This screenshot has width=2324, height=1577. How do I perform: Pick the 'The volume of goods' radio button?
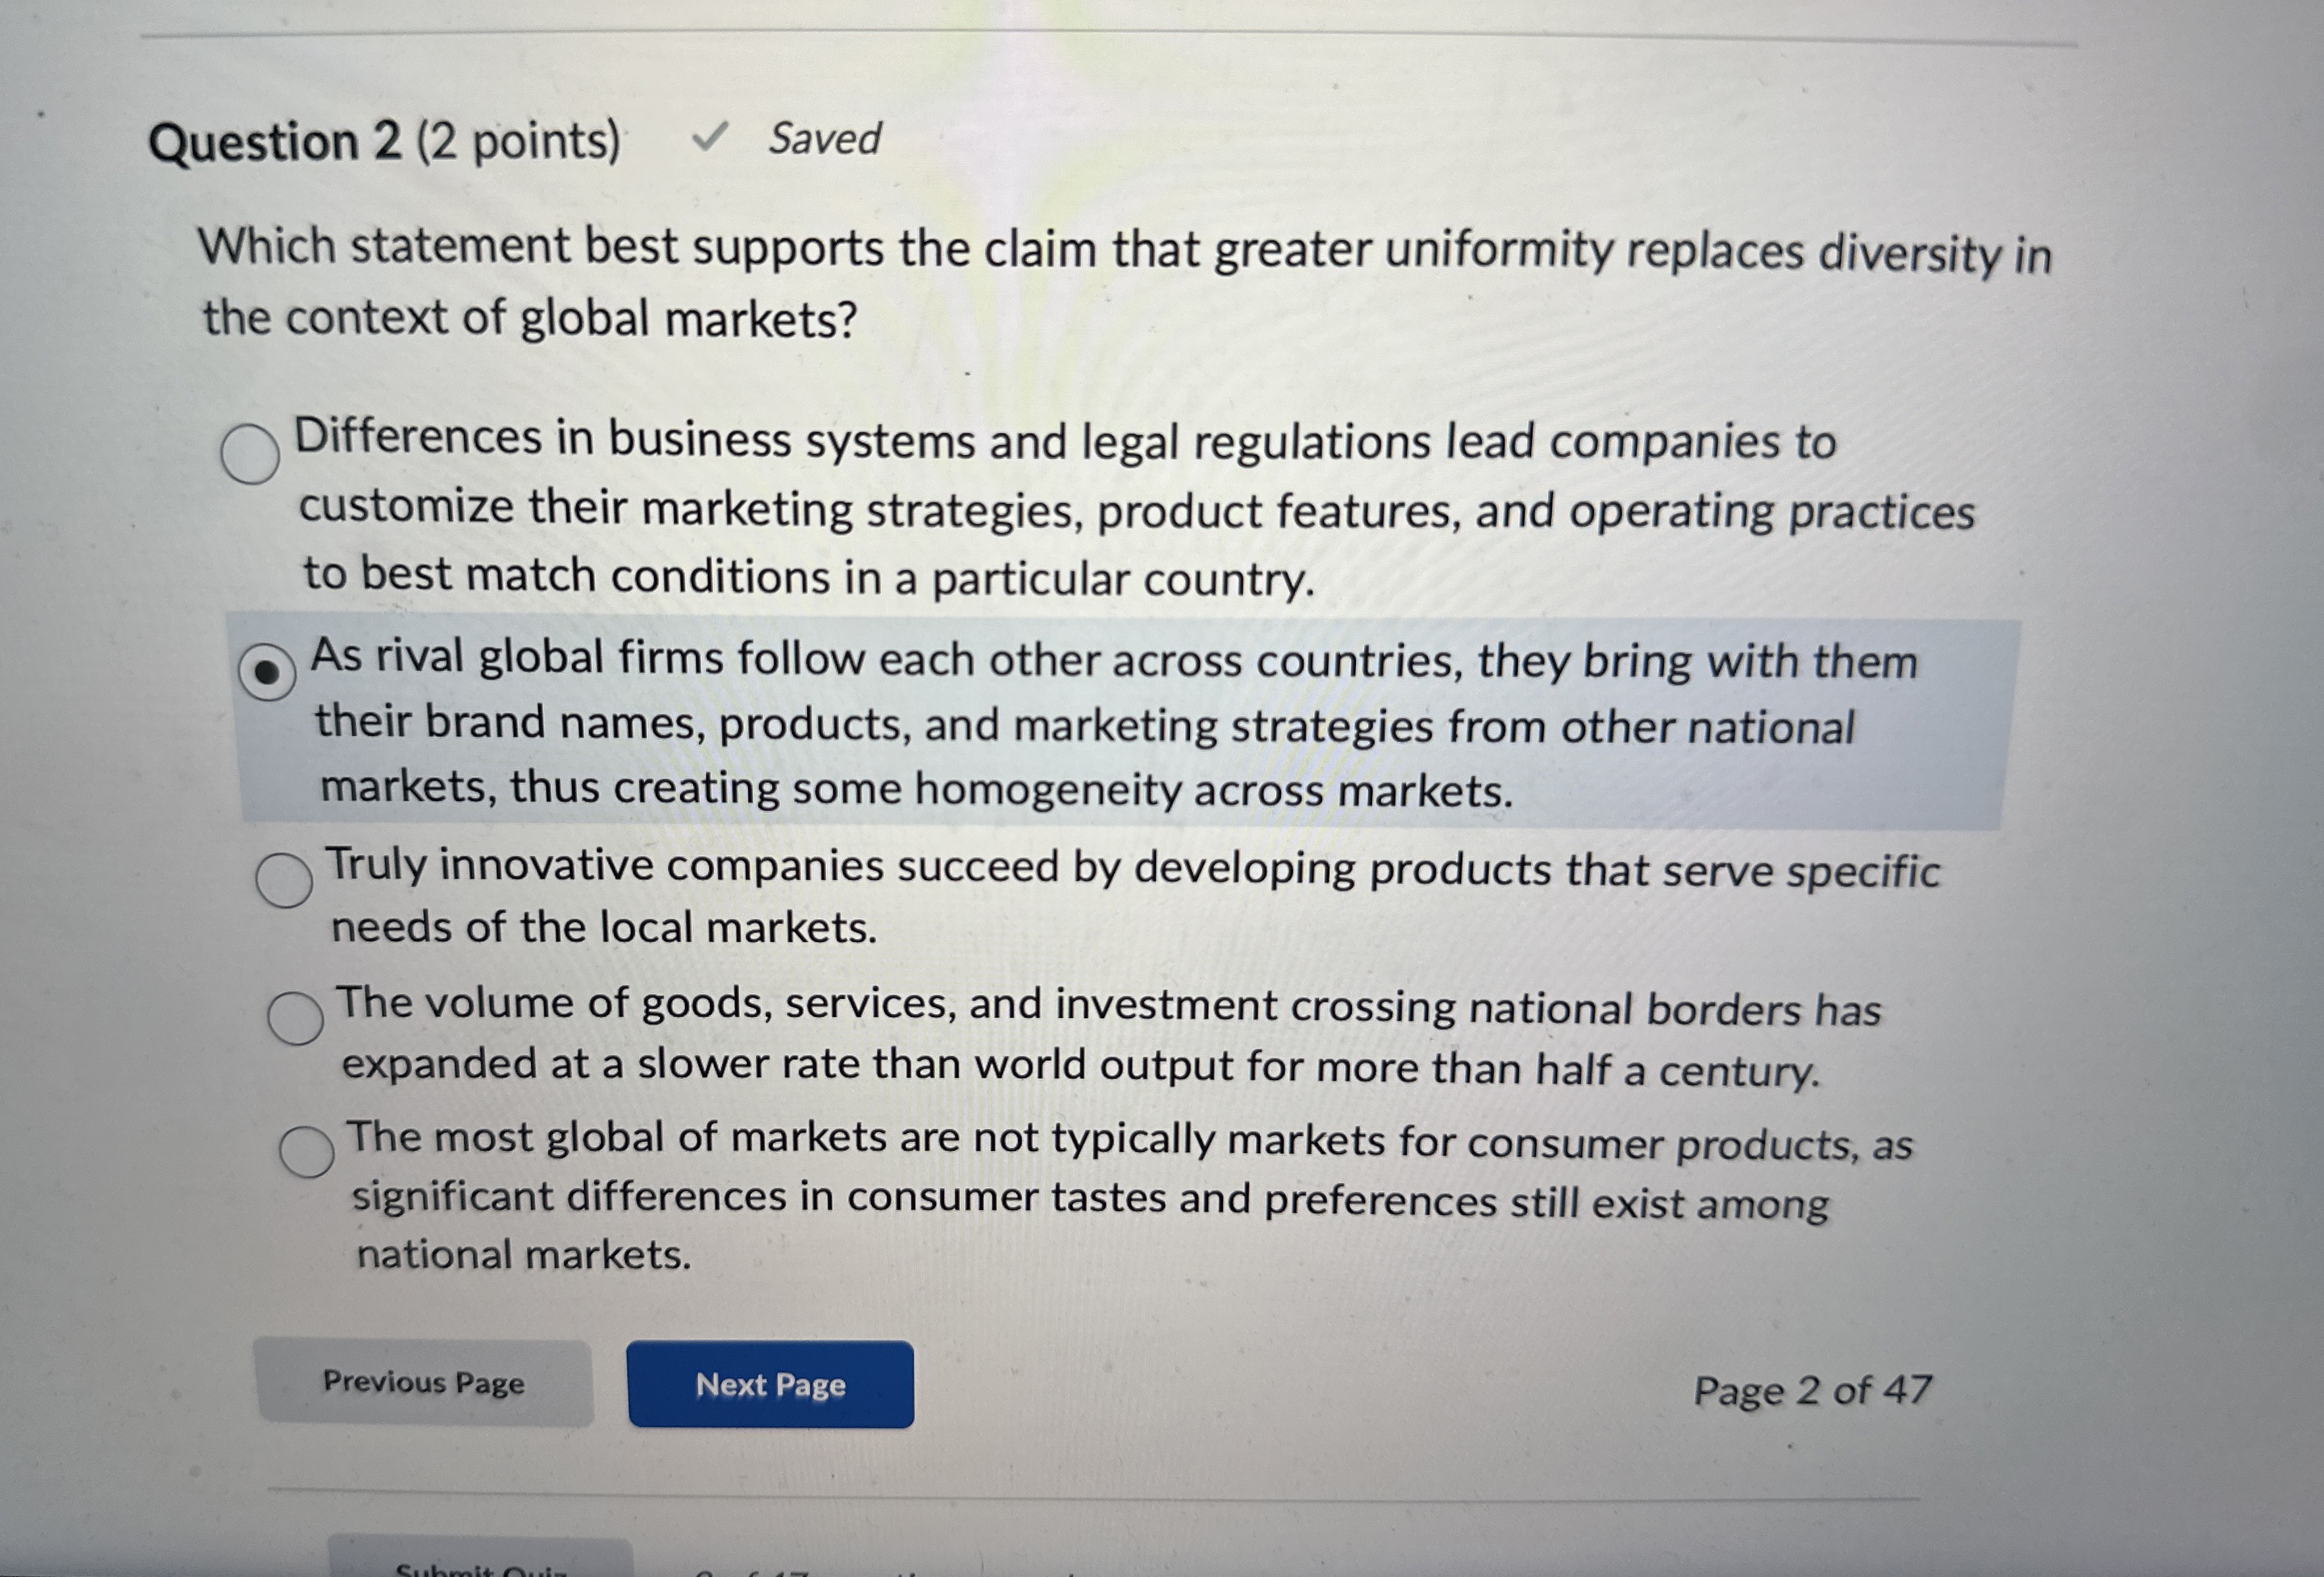pos(296,1018)
